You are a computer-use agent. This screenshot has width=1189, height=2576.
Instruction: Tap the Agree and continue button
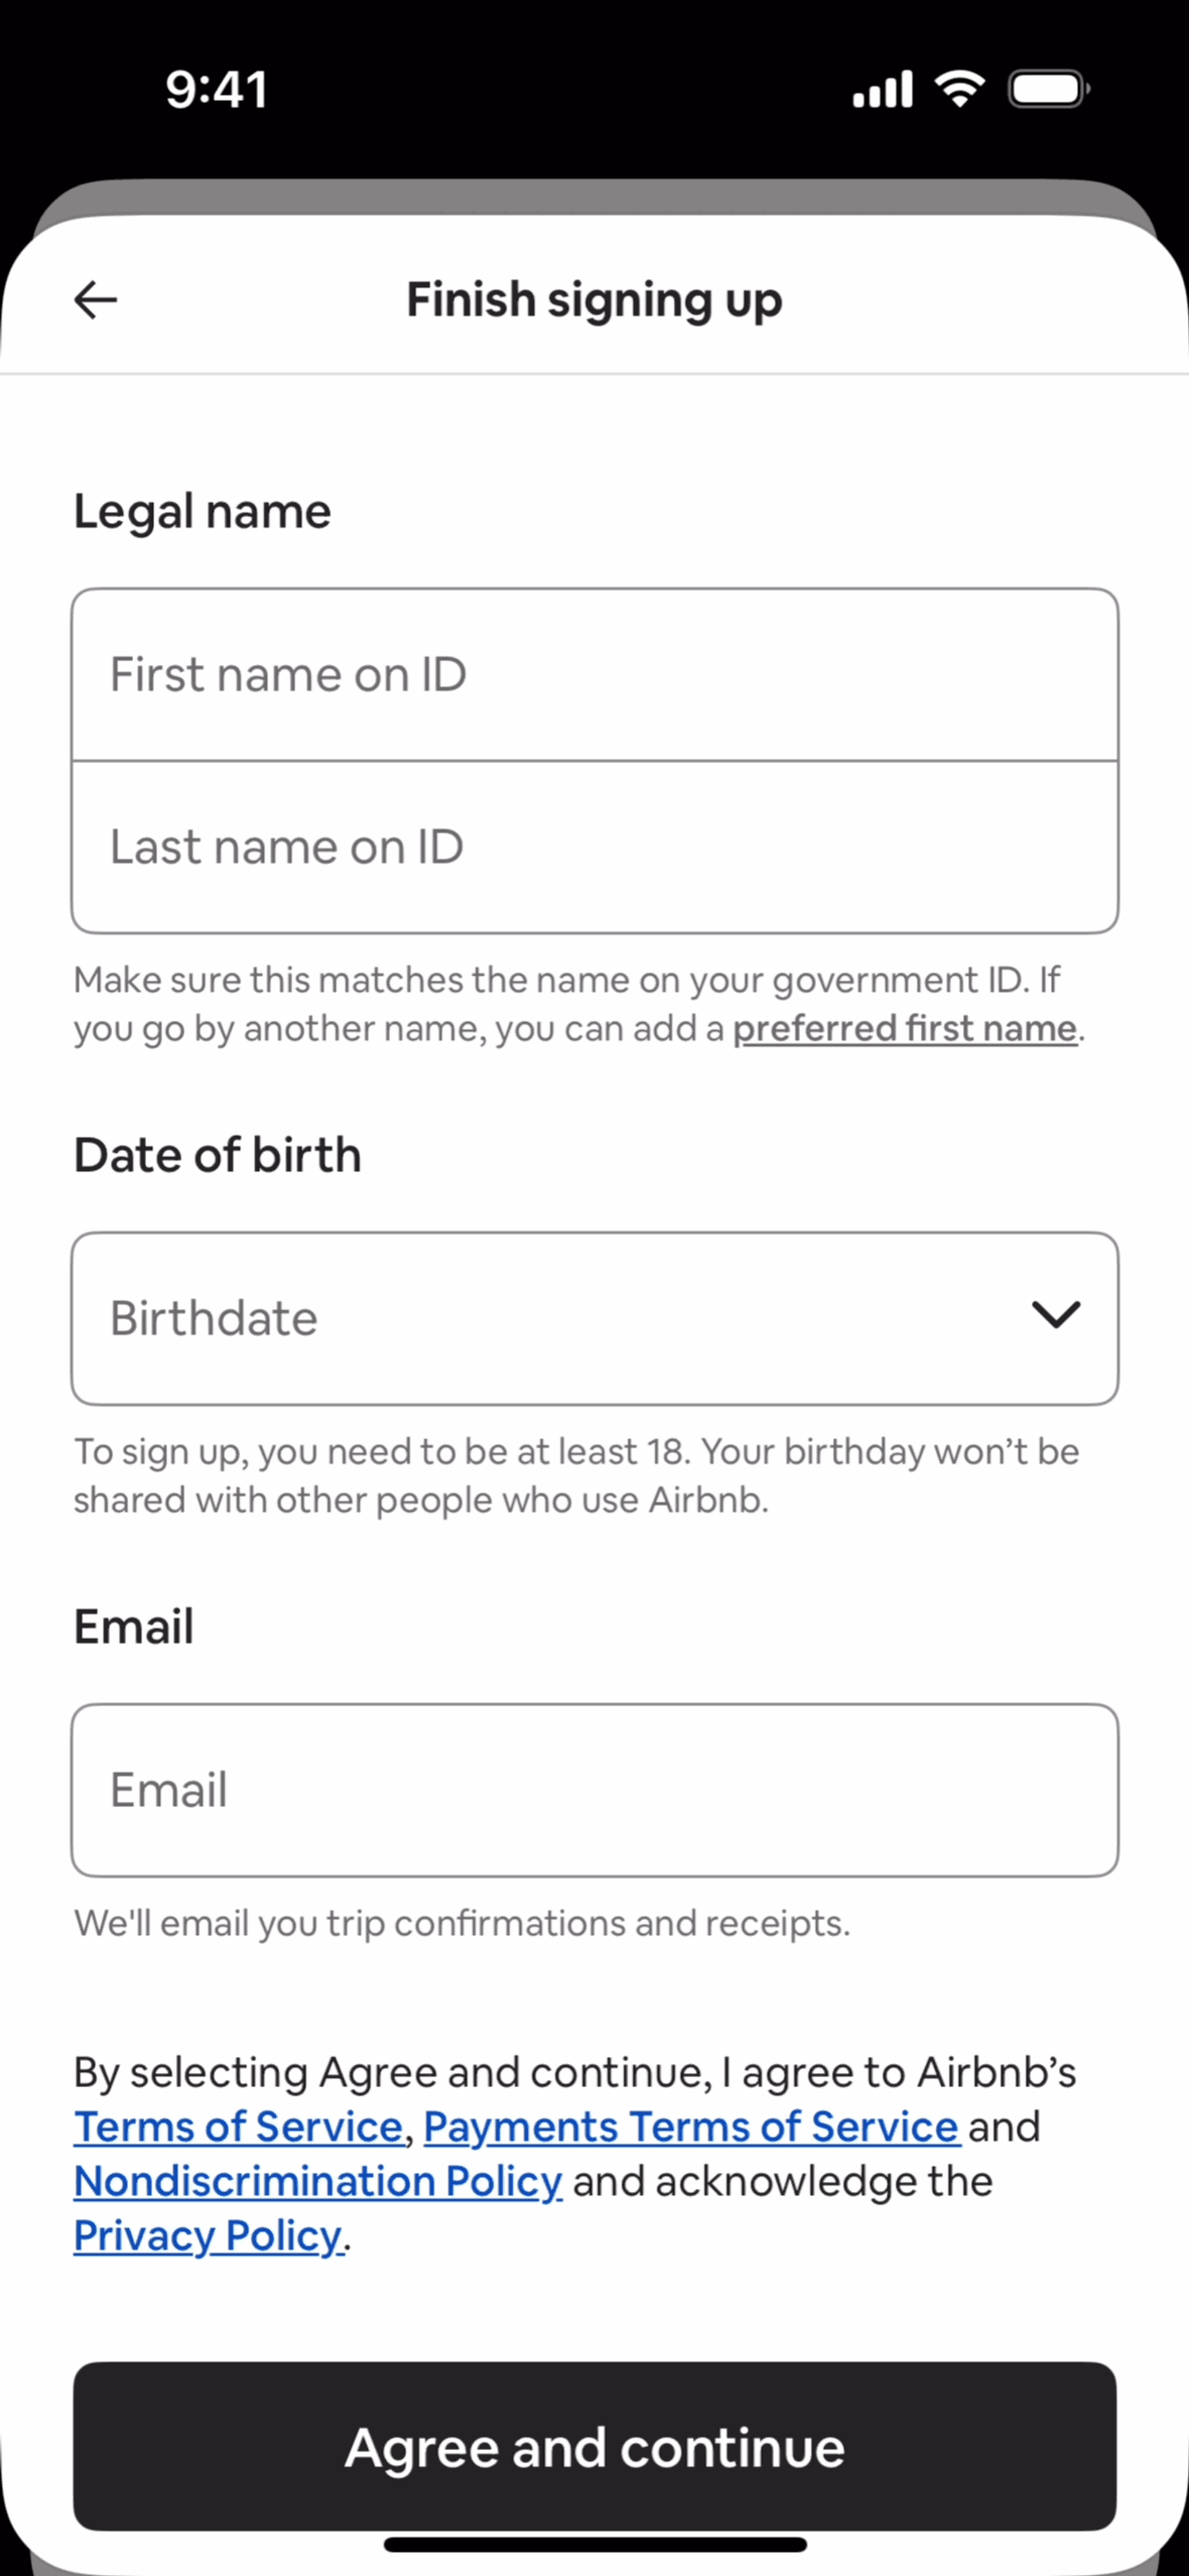point(595,2446)
